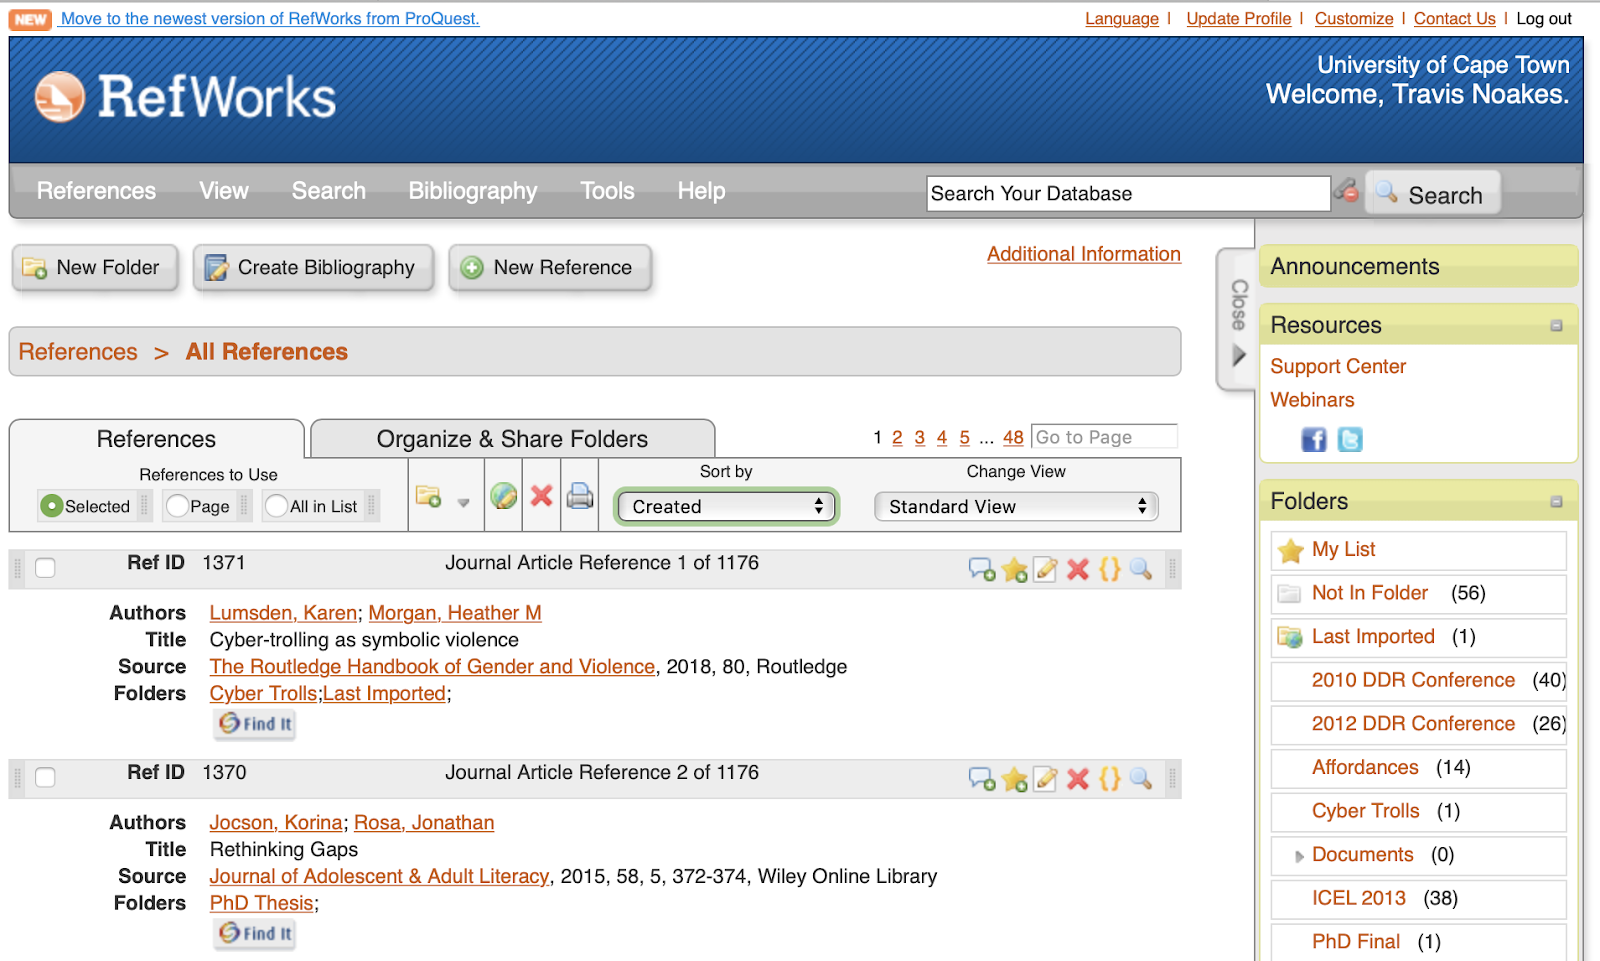Add reference 1370 to My List via star icon
The image size is (1600, 961).
pyautogui.click(x=1015, y=779)
